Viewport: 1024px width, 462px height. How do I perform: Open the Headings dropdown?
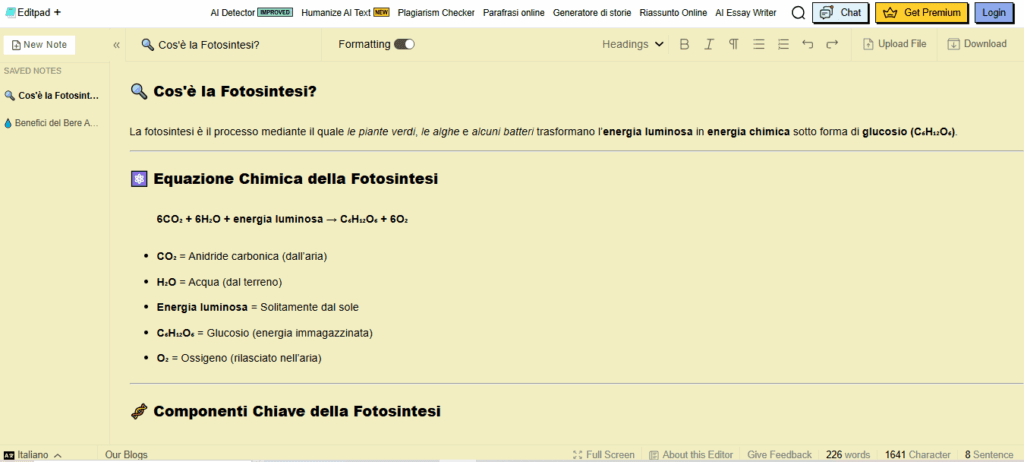(x=633, y=44)
